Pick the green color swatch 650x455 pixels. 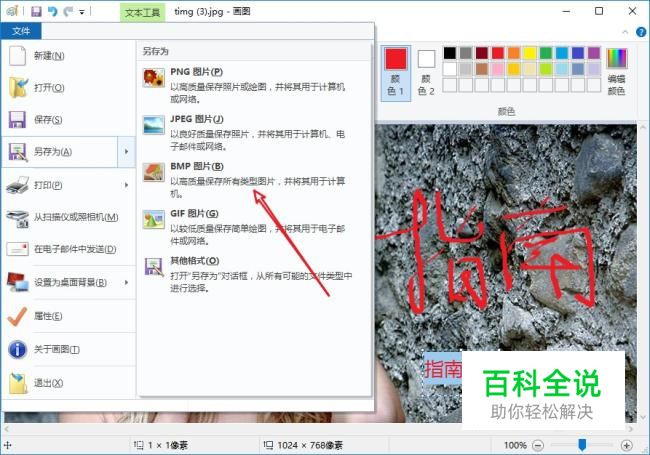point(546,53)
